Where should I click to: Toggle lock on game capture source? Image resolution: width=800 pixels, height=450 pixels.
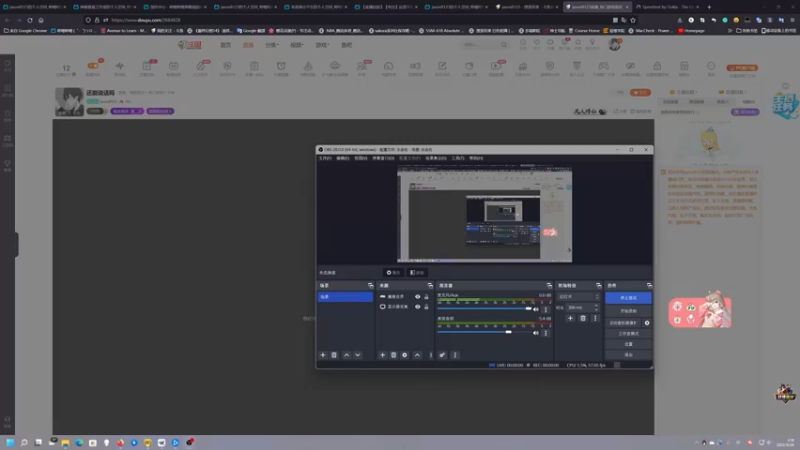click(x=427, y=296)
